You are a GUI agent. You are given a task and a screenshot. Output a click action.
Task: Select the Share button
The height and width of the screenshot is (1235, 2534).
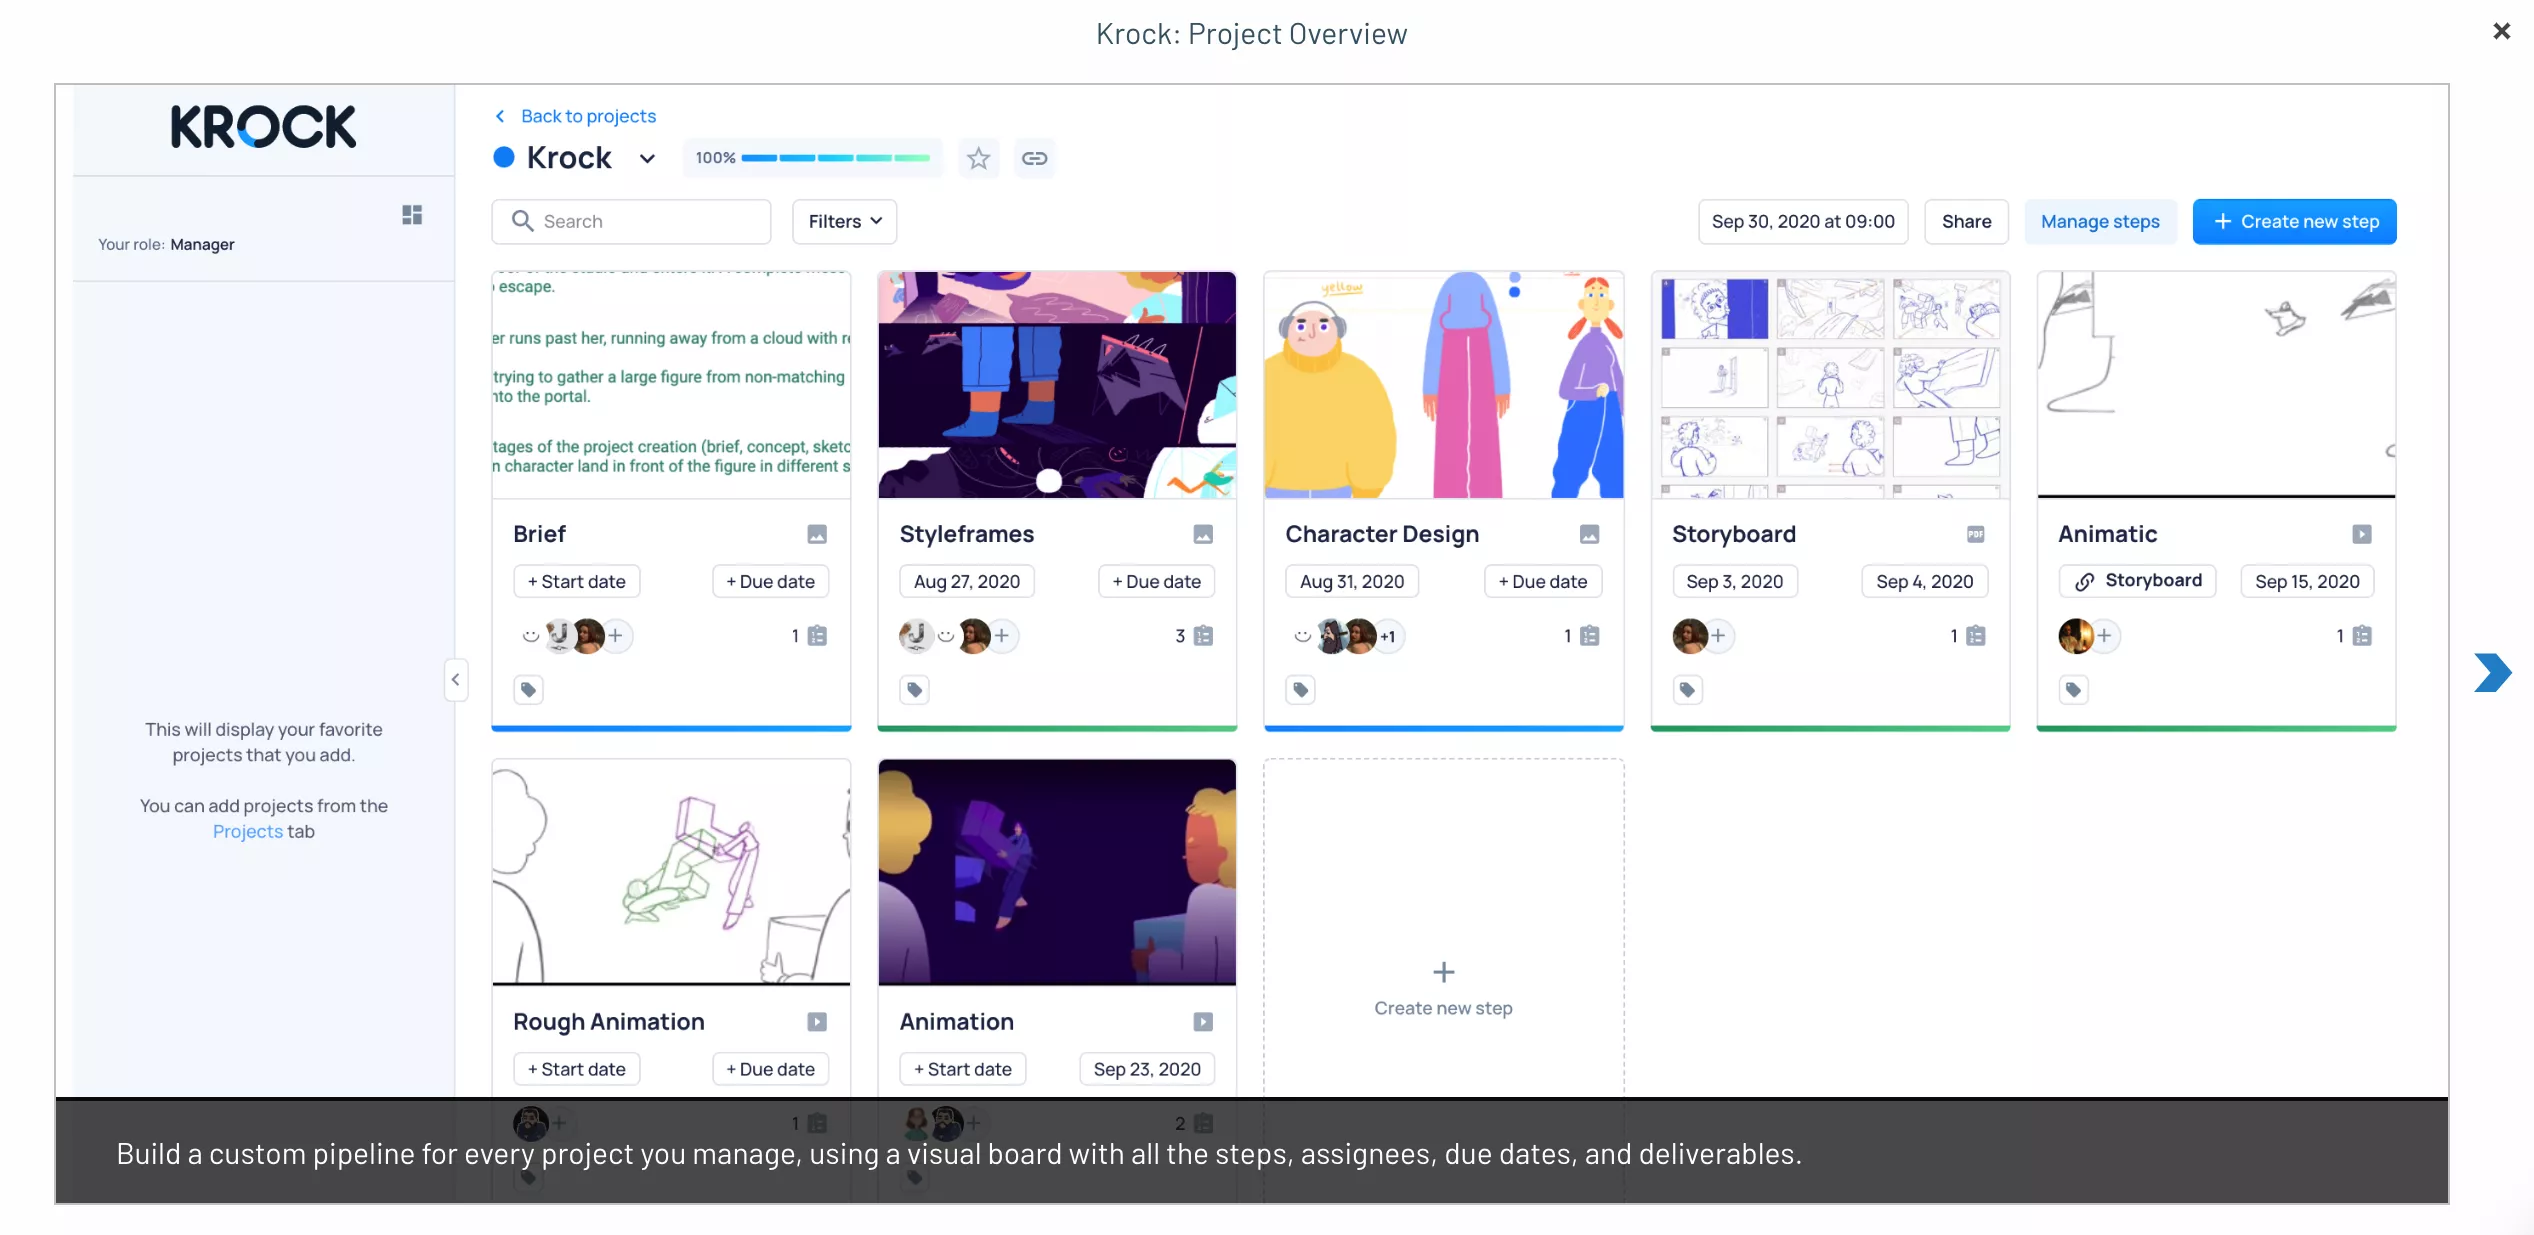pyautogui.click(x=1967, y=221)
